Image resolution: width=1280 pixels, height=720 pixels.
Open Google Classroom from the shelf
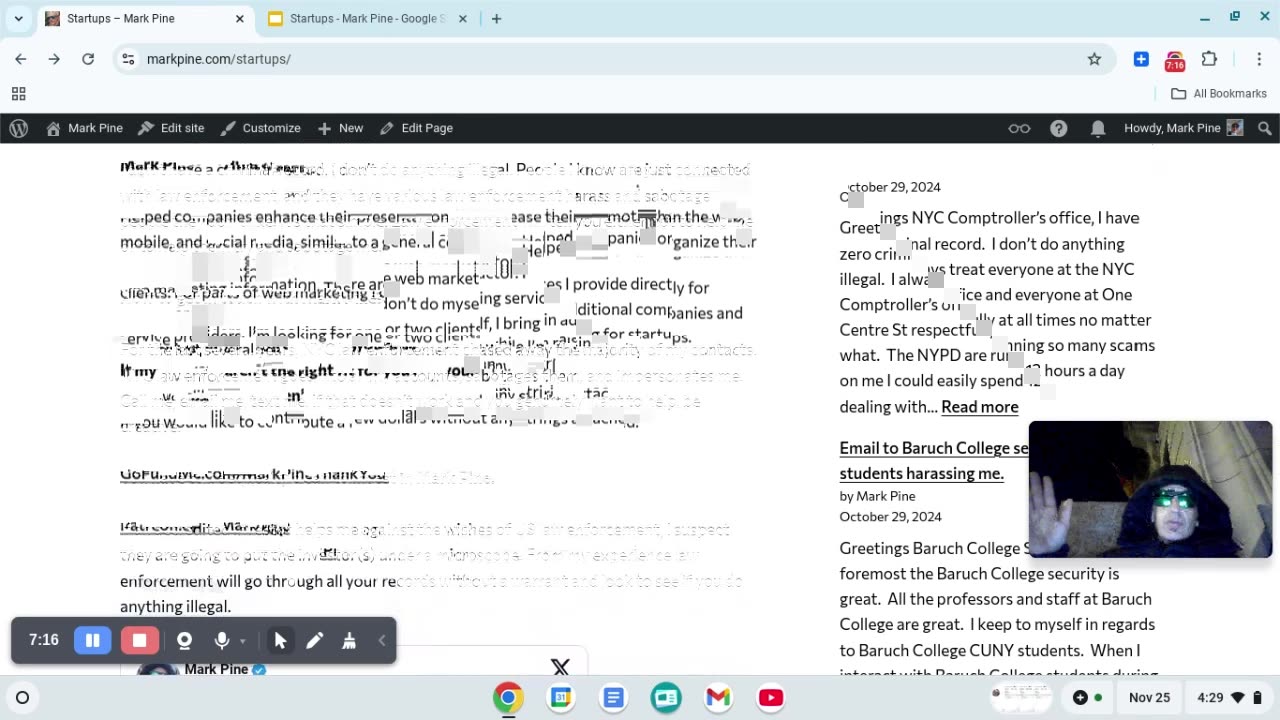click(666, 697)
